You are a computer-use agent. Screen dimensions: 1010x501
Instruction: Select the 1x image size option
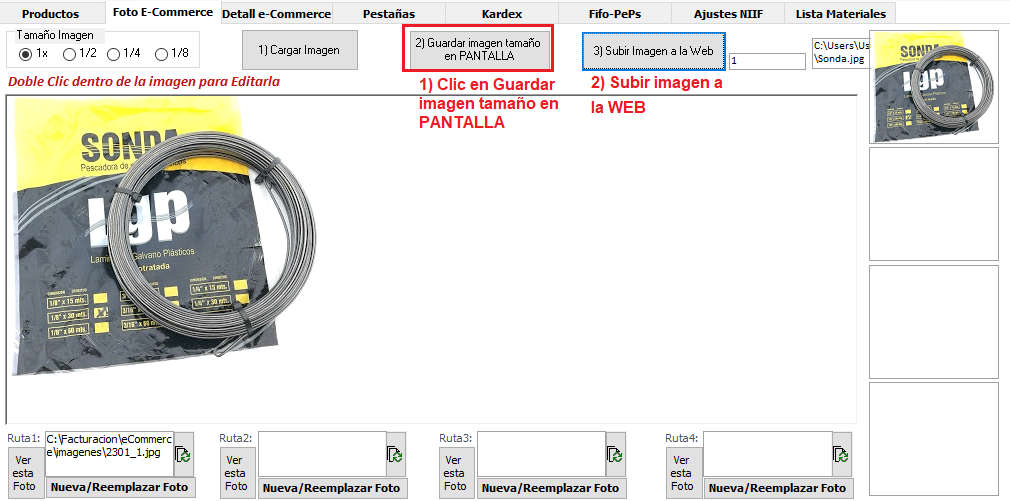click(33, 54)
